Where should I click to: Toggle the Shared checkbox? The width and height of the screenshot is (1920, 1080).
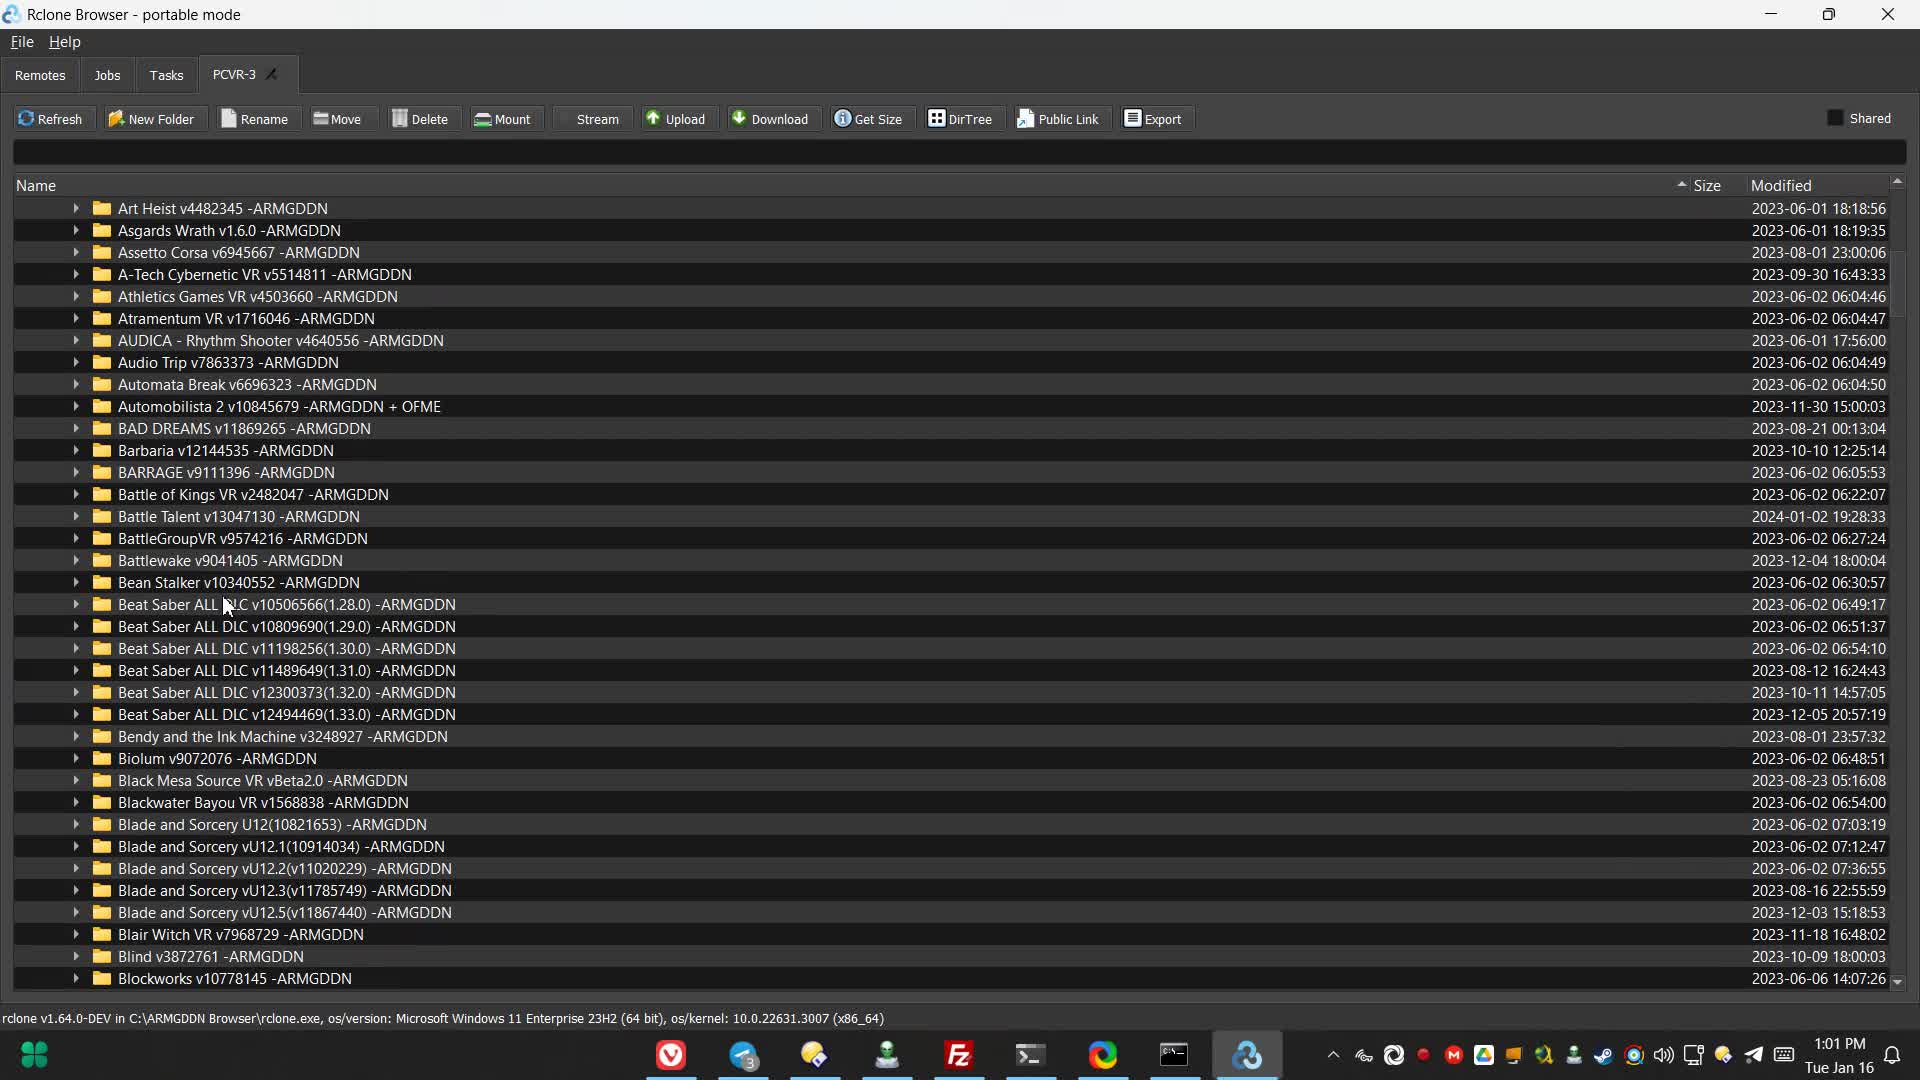pos(1835,118)
